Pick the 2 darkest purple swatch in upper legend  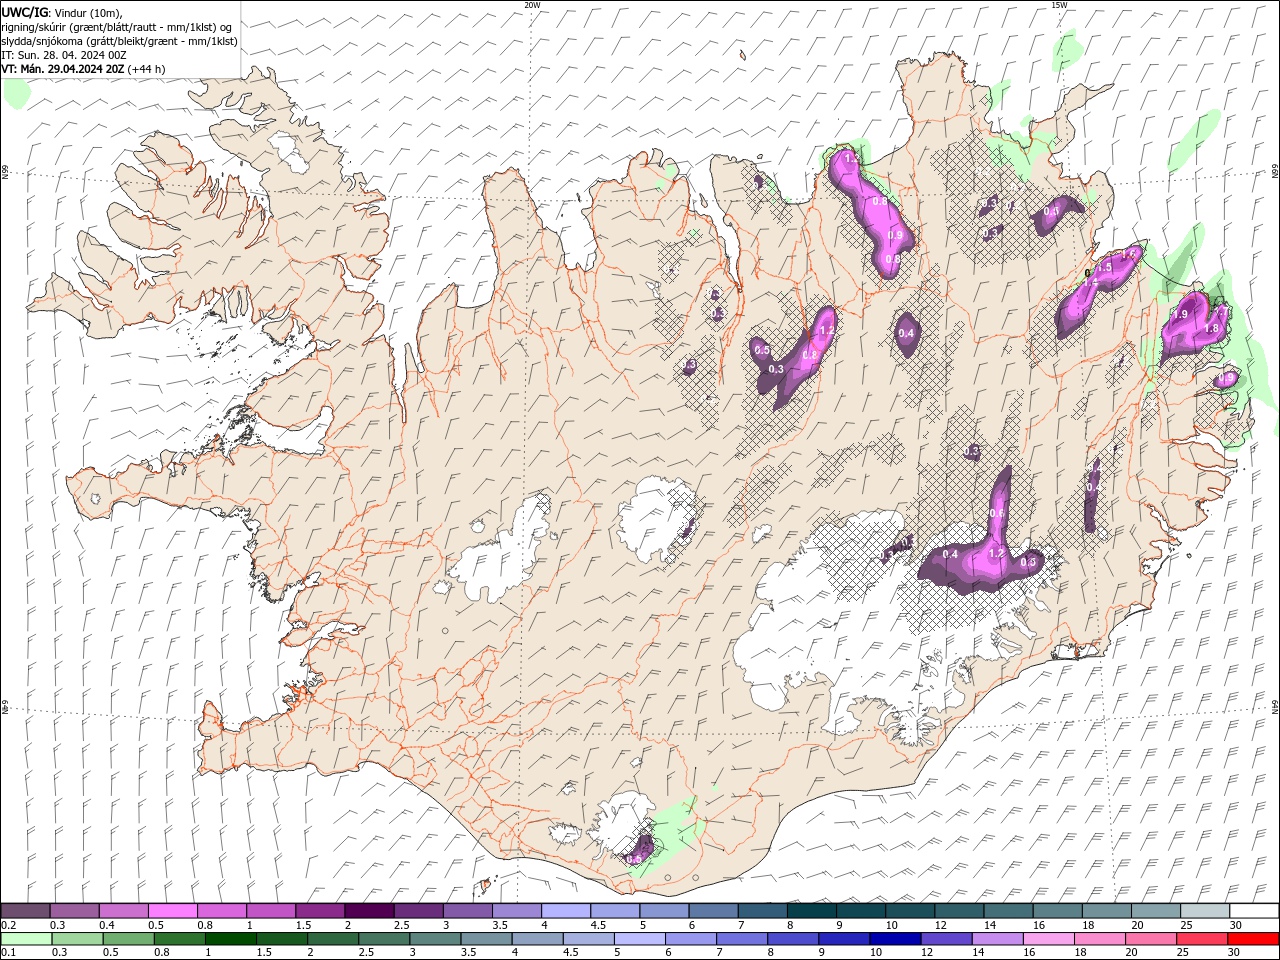pyautogui.click(x=369, y=911)
